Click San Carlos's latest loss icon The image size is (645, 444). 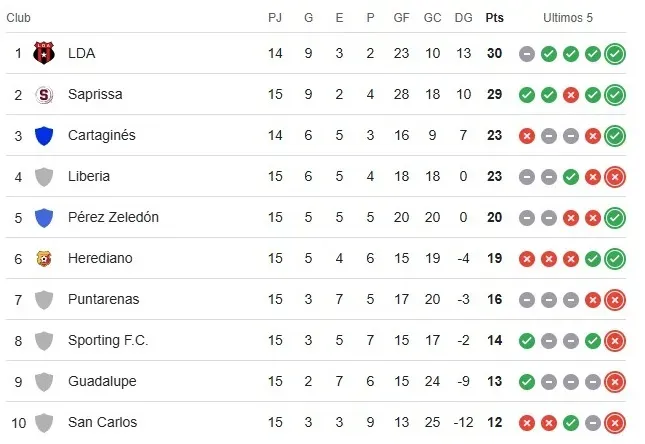[x=615, y=422]
